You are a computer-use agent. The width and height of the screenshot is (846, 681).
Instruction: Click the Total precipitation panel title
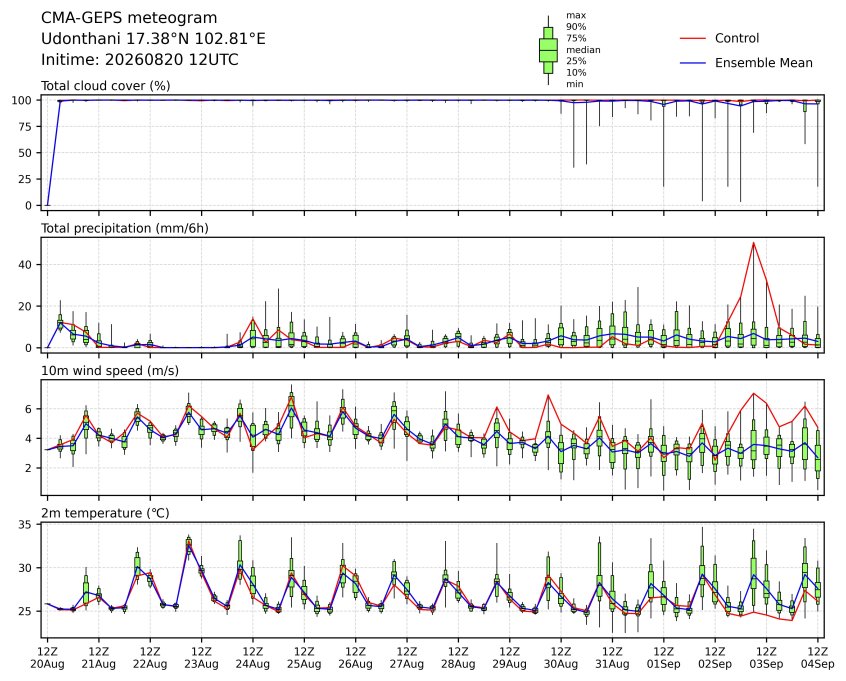pyautogui.click(x=125, y=228)
